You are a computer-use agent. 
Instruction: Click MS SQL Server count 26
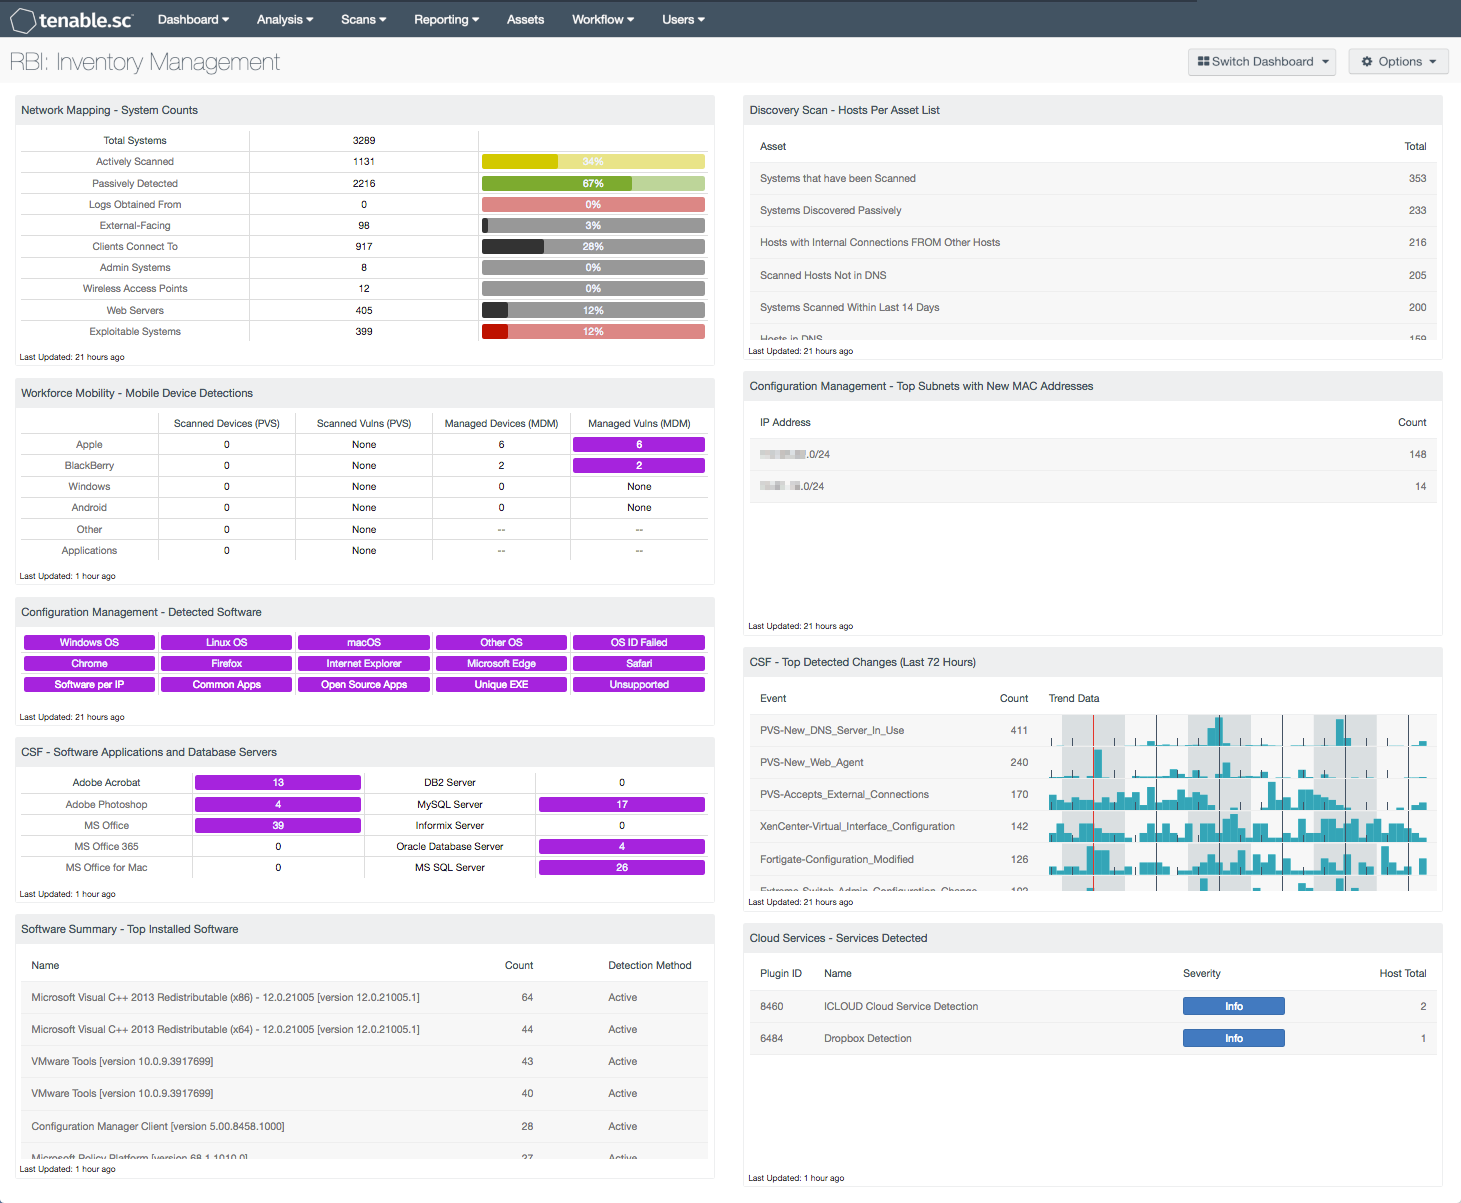coord(622,867)
